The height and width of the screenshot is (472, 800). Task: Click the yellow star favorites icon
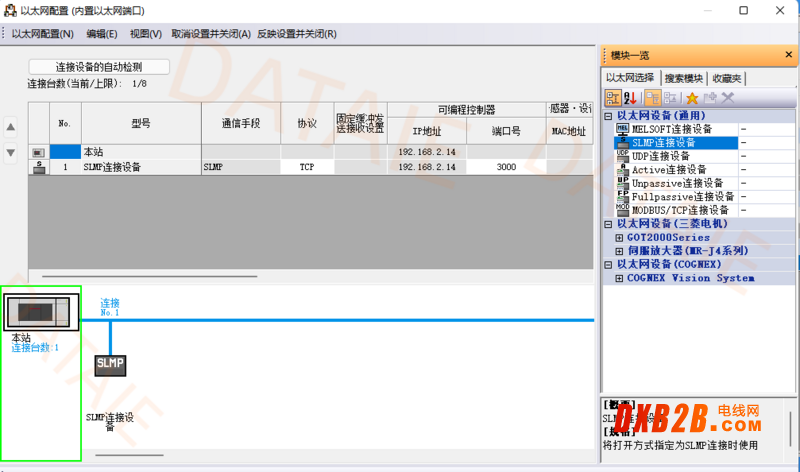[x=692, y=98]
